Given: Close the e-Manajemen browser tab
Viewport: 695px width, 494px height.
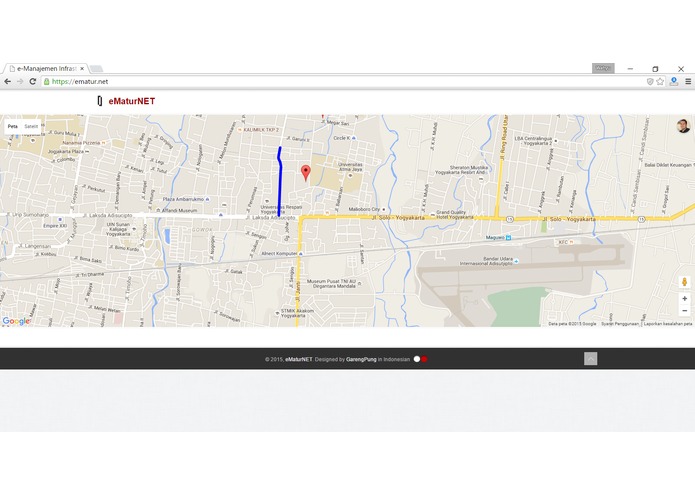Looking at the screenshot, I should coord(82,69).
